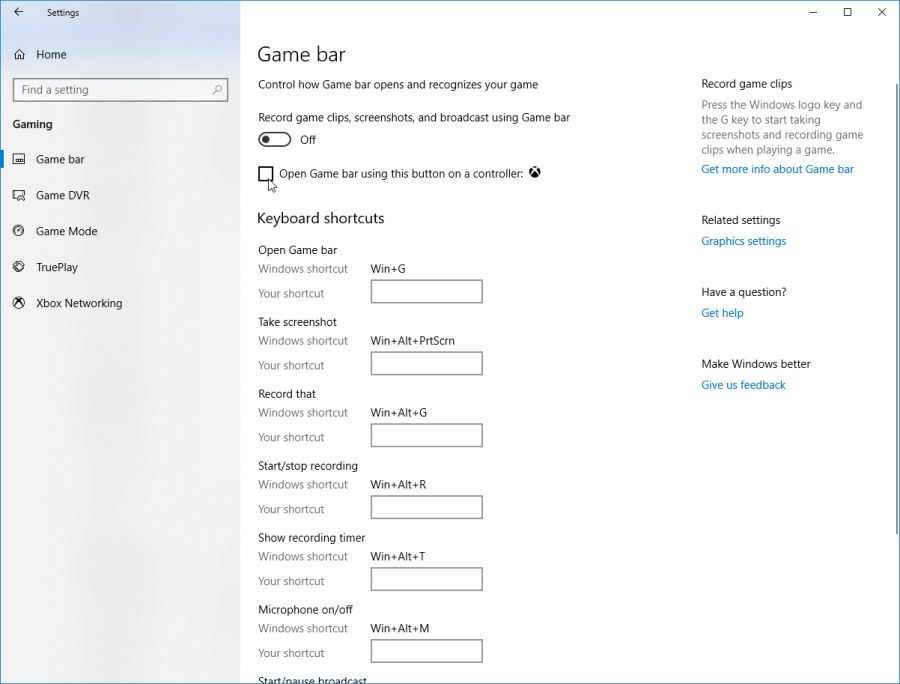Click the Win+Alt+PrtScrn shortcut text
The image size is (900, 684).
[413, 340]
